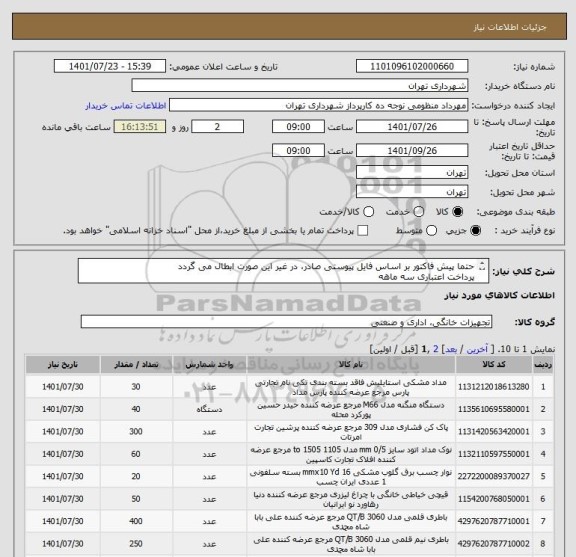Screen dimensions: 576x557
Task: Click the استان محل تحویل field
Action: (x=412, y=172)
